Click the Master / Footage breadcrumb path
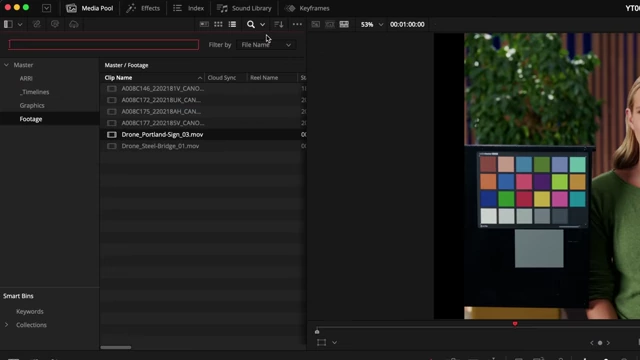 point(127,65)
